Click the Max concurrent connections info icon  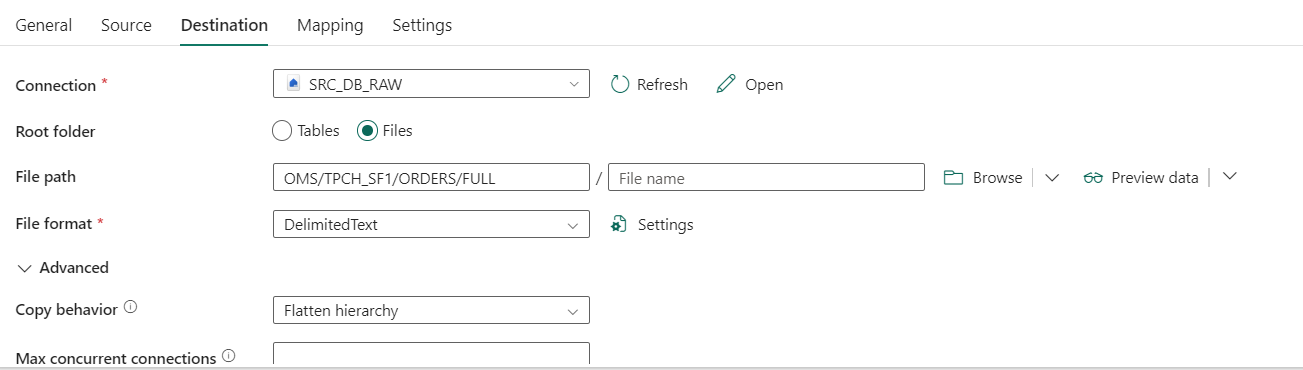click(229, 356)
